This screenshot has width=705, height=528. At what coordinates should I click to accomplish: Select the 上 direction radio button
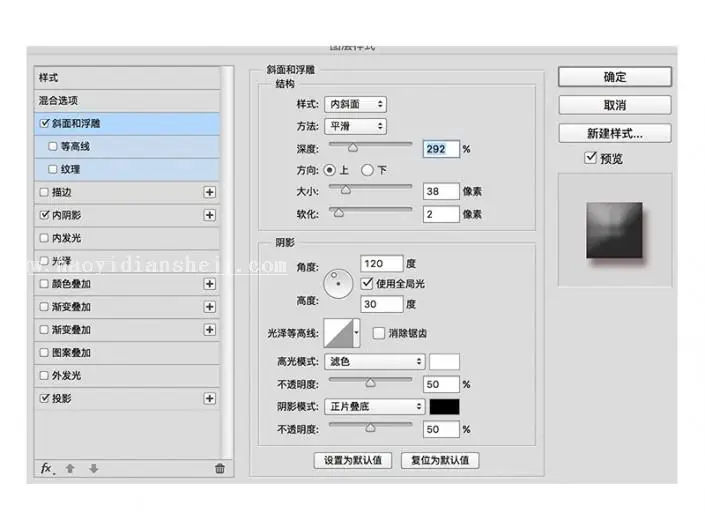click(x=330, y=170)
